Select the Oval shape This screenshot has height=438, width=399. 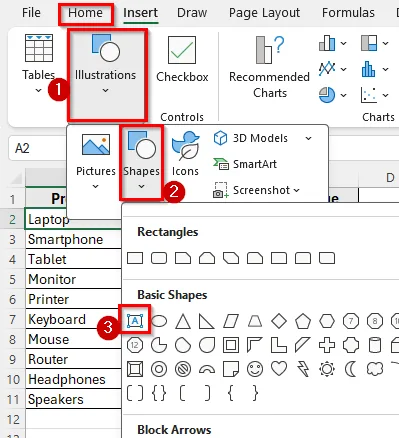(x=159, y=321)
